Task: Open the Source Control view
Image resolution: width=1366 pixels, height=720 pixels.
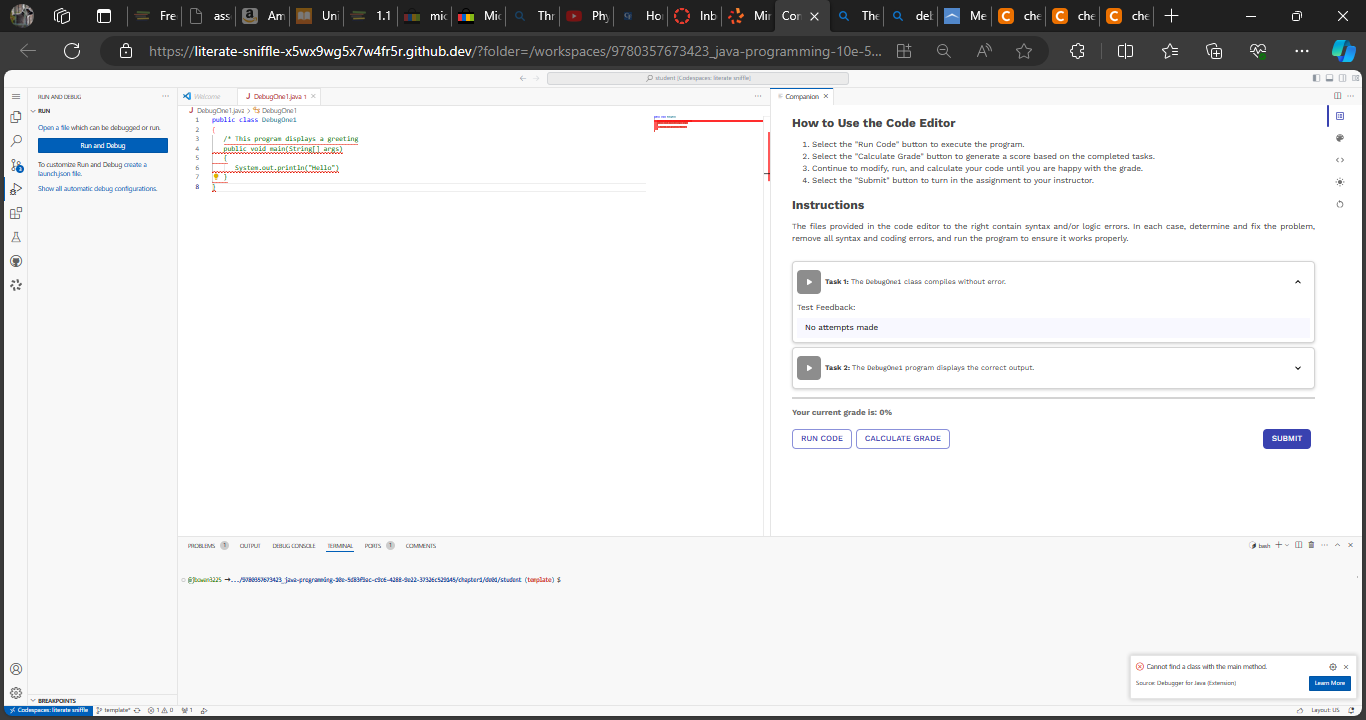Action: (16, 165)
